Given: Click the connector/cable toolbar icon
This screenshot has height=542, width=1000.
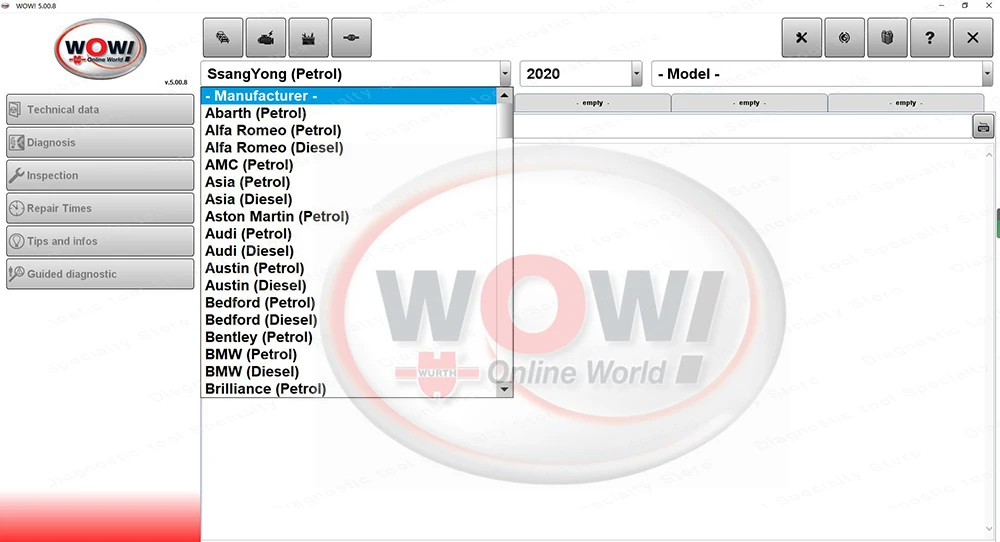Looking at the screenshot, I should coord(351,38).
